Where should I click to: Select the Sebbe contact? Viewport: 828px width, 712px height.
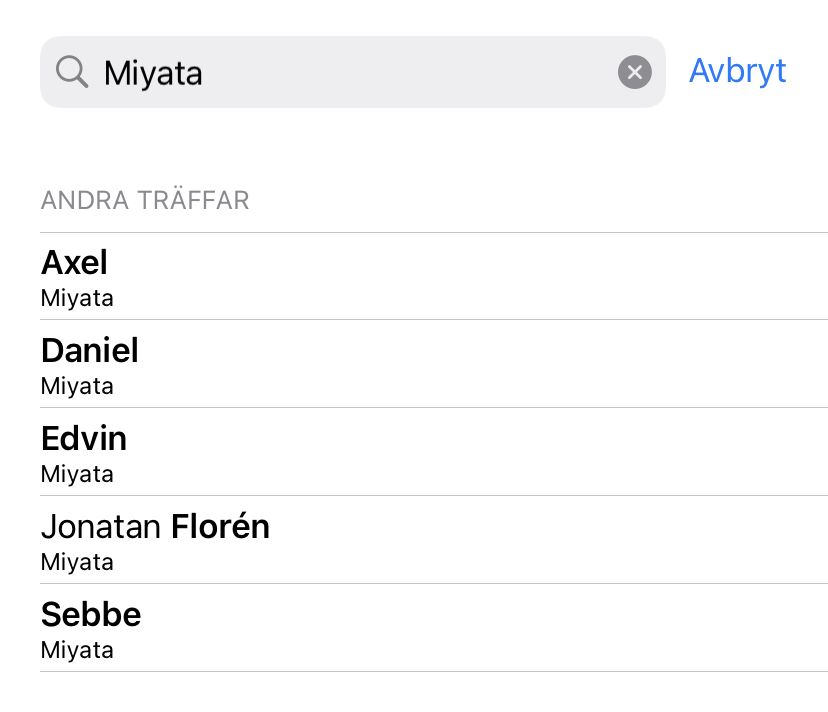click(91, 615)
